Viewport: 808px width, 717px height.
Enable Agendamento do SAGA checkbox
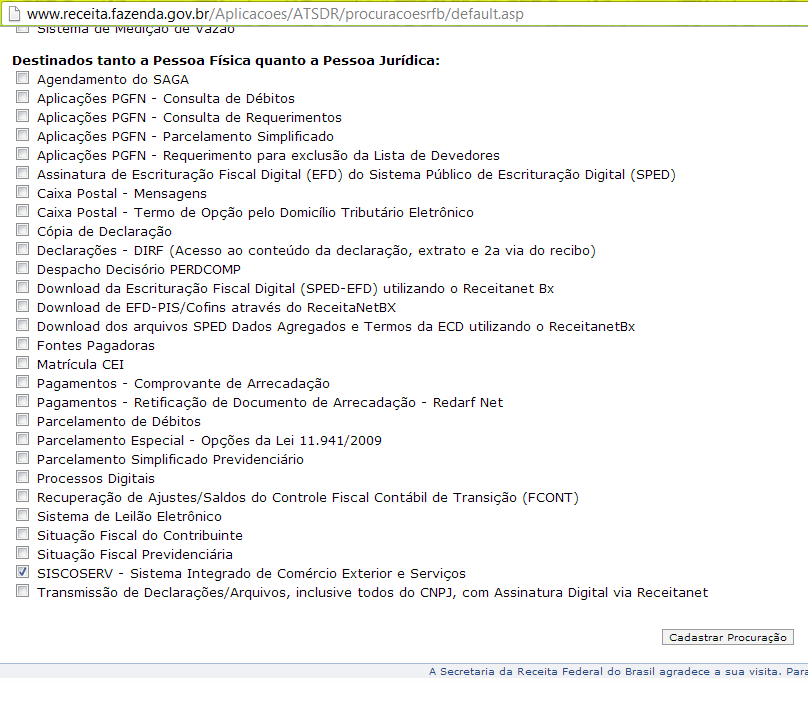pyautogui.click(x=22, y=78)
